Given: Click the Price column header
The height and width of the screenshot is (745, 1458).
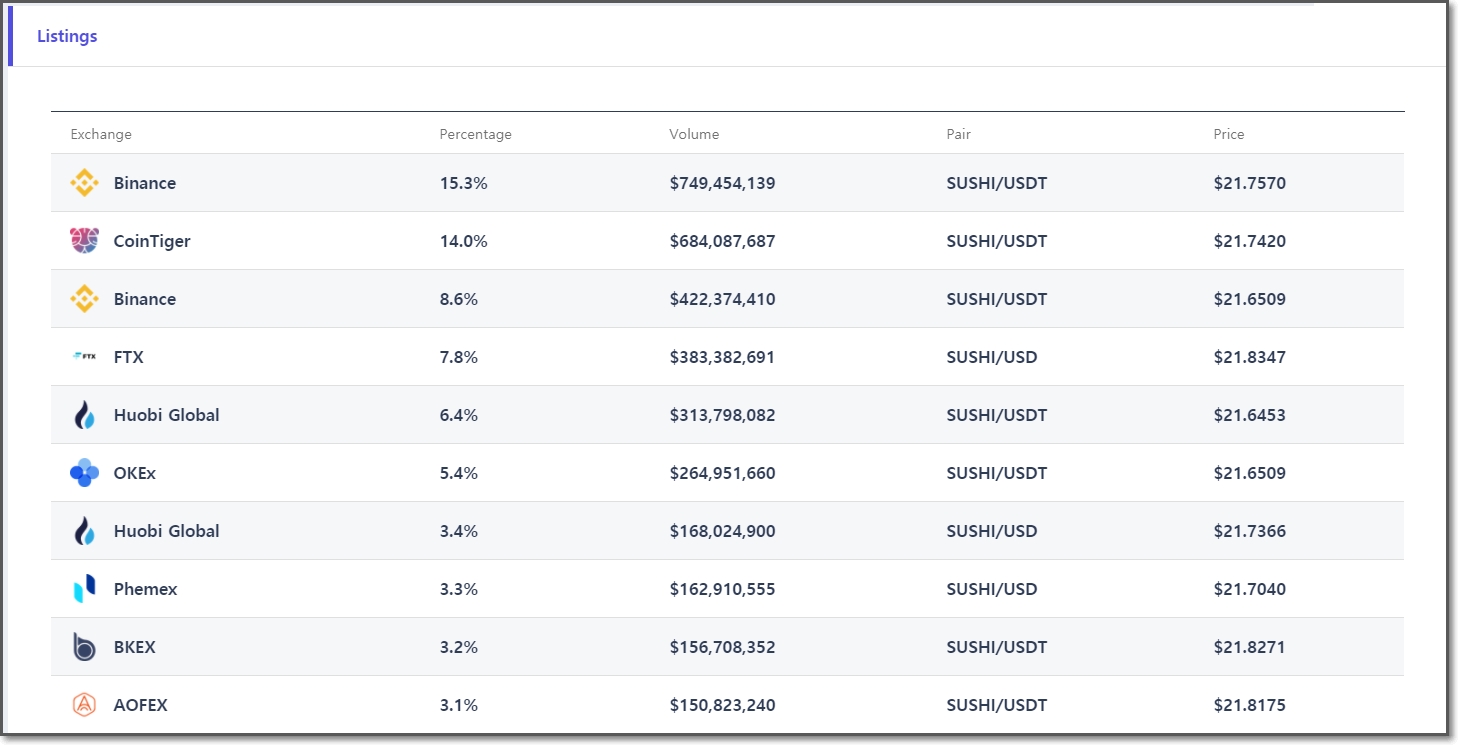Looking at the screenshot, I should click(x=1228, y=134).
